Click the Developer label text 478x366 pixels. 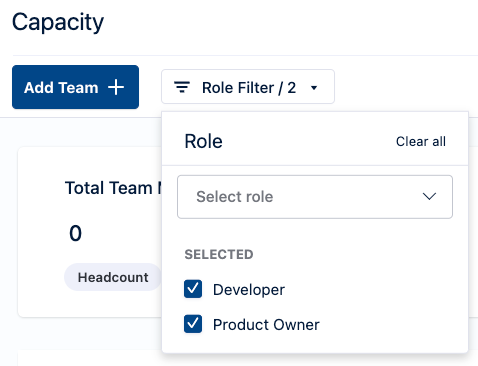pos(249,289)
